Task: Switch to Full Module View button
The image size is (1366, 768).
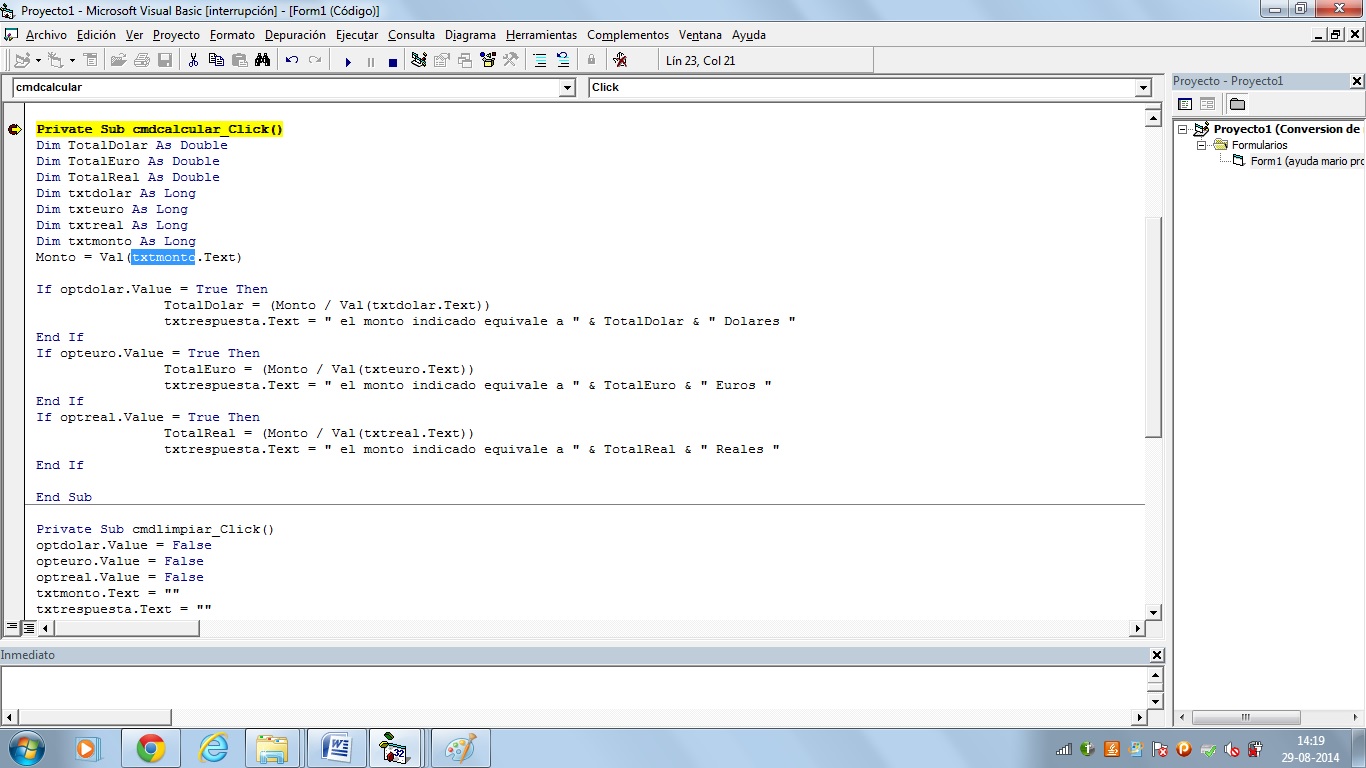Action: 29,628
